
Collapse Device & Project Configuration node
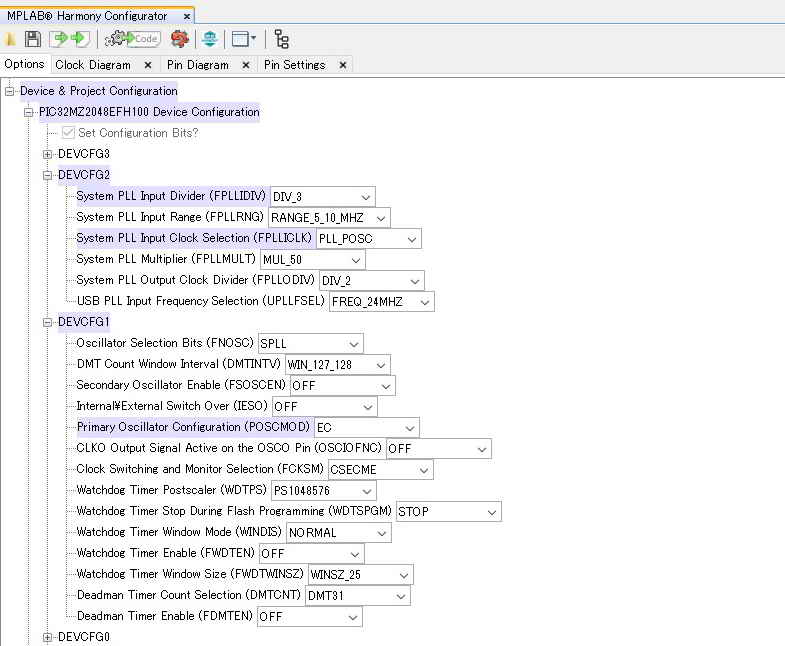click(10, 91)
